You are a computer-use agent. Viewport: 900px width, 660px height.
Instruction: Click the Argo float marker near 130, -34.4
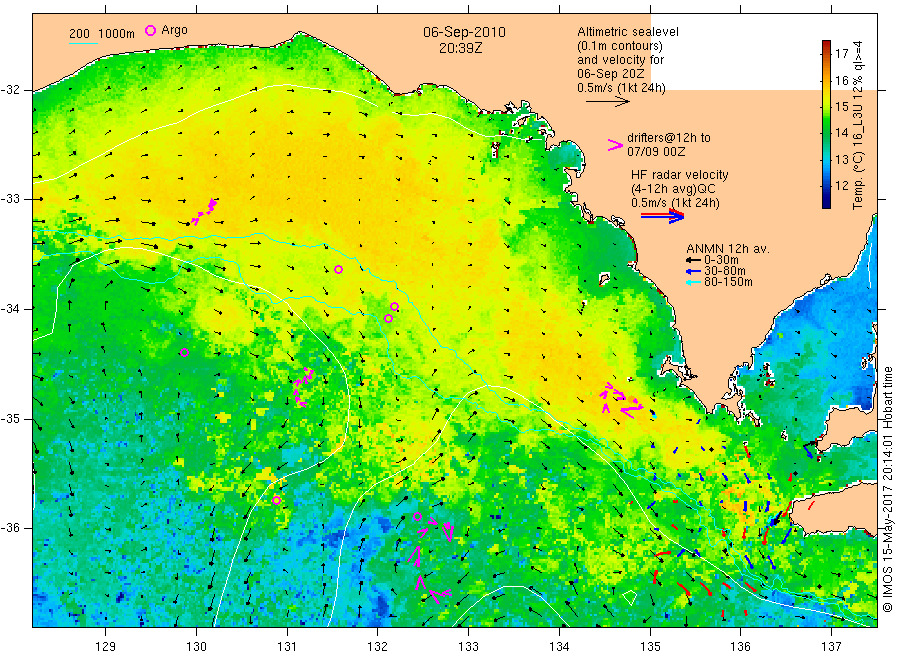pos(184,352)
